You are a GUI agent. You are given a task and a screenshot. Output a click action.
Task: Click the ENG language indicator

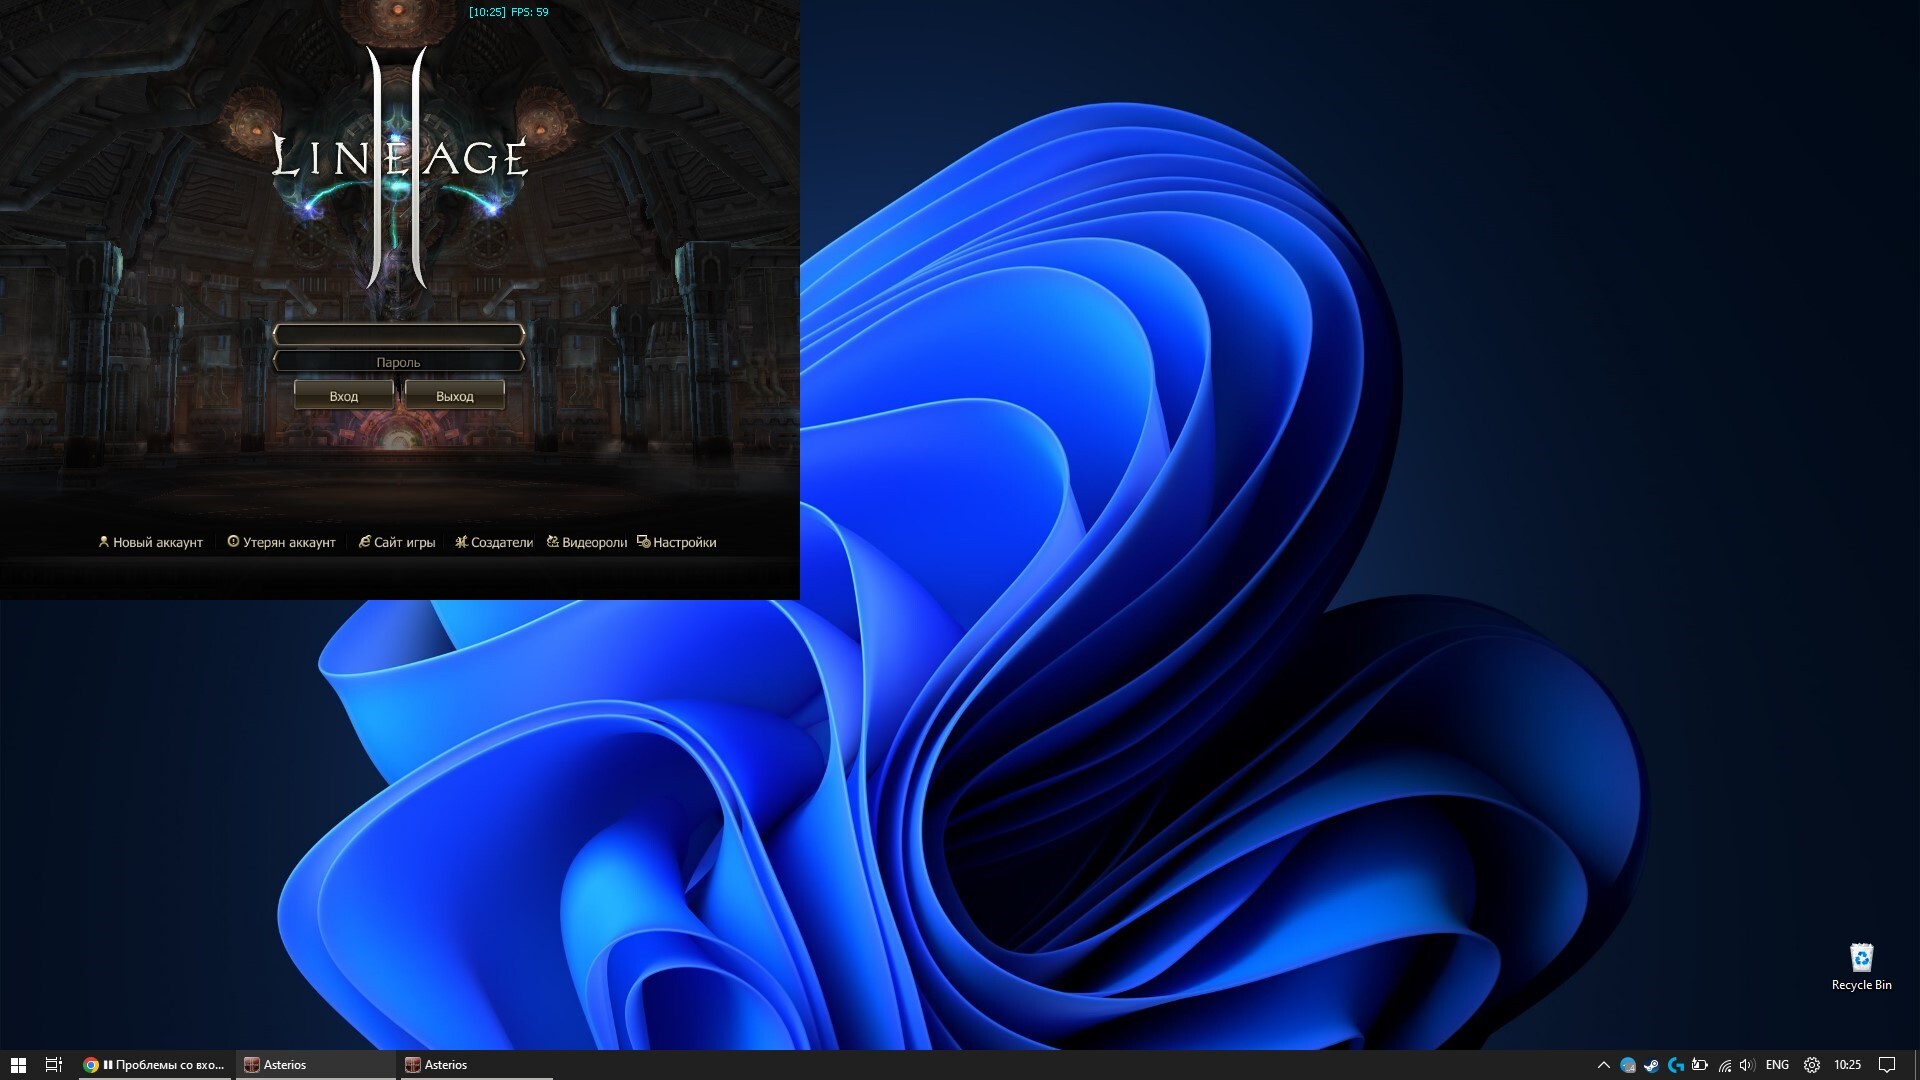pyautogui.click(x=1778, y=1065)
